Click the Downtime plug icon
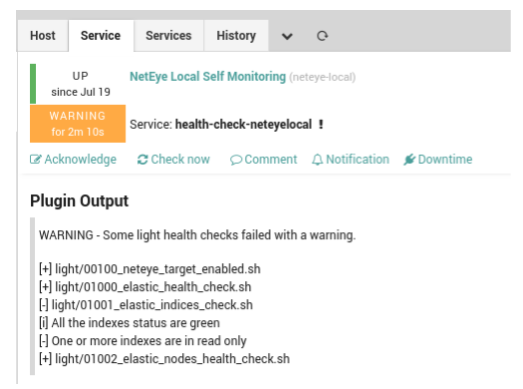Screen dimensions: 523x389 point(409,159)
